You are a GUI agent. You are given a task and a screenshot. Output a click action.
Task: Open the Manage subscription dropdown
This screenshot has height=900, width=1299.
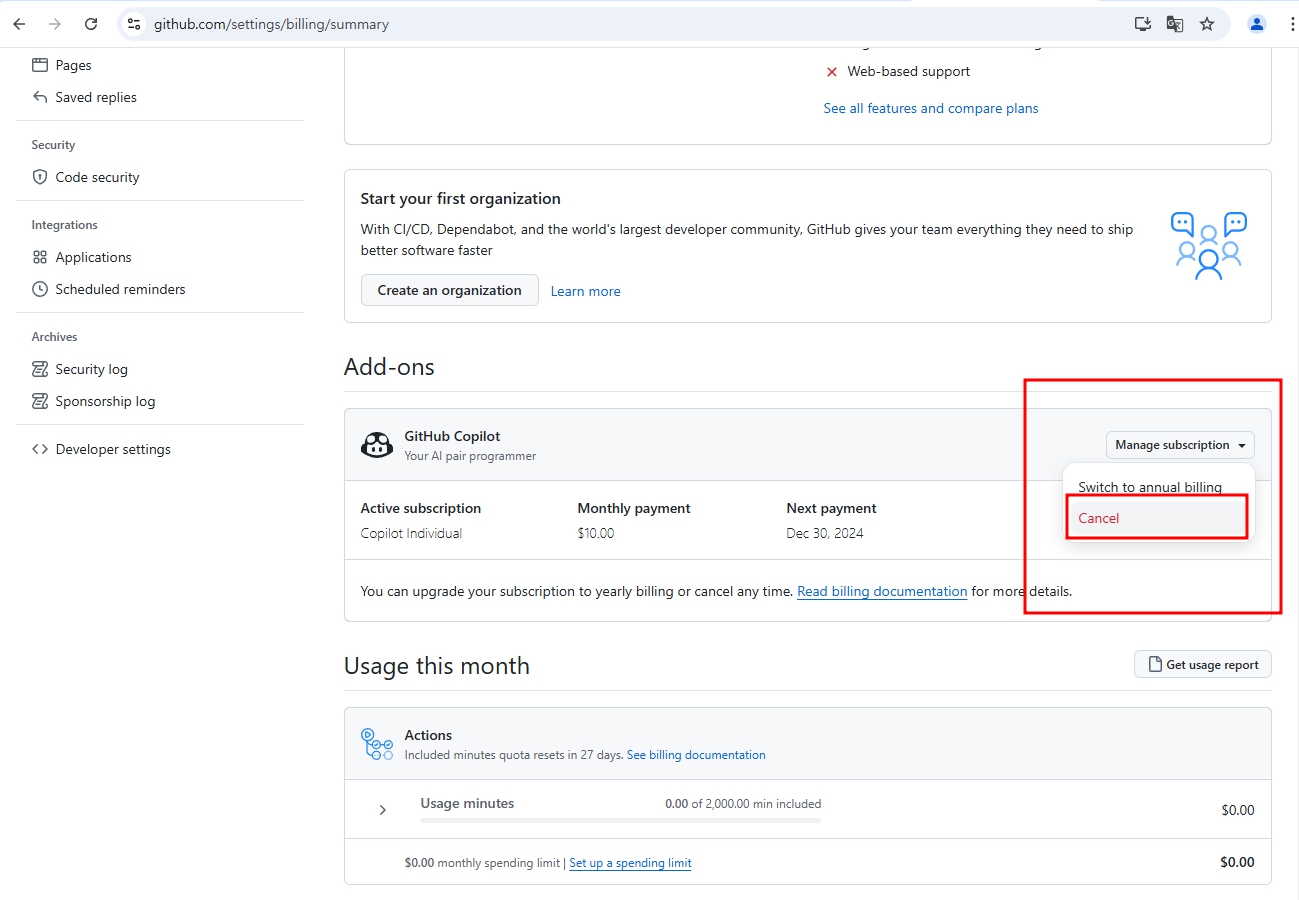tap(1180, 445)
